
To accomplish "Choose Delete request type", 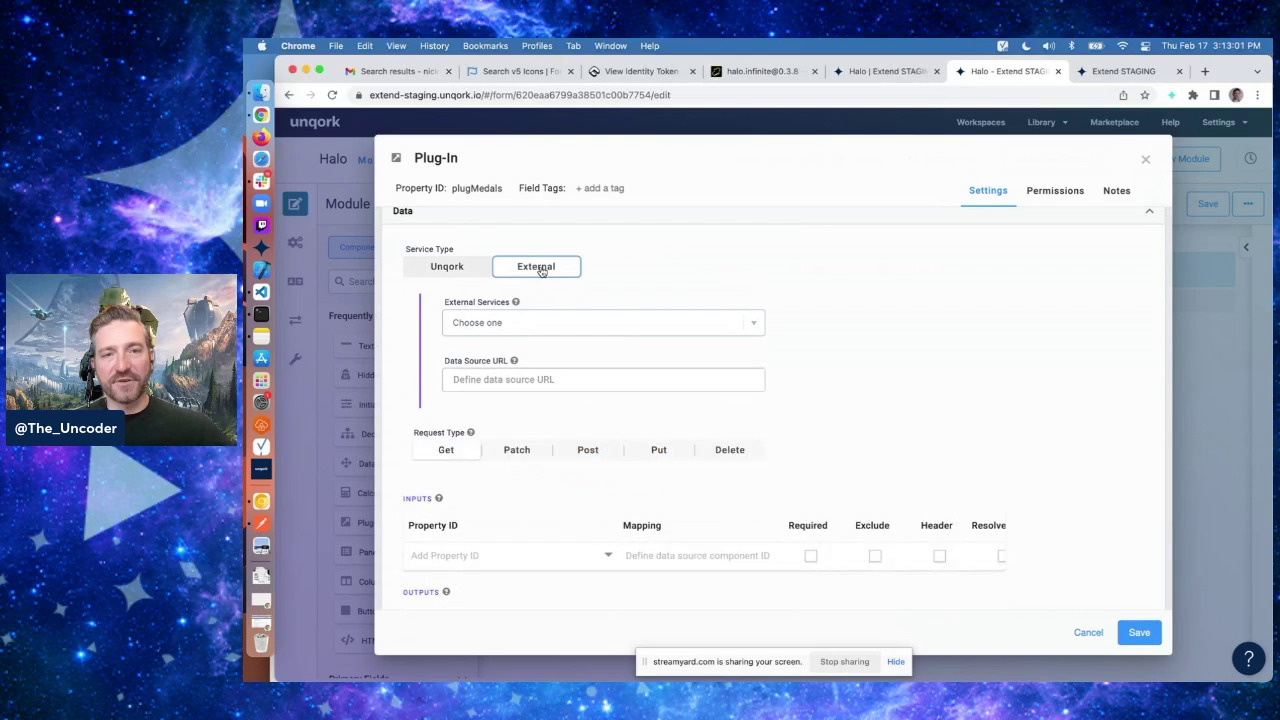I will point(730,450).
